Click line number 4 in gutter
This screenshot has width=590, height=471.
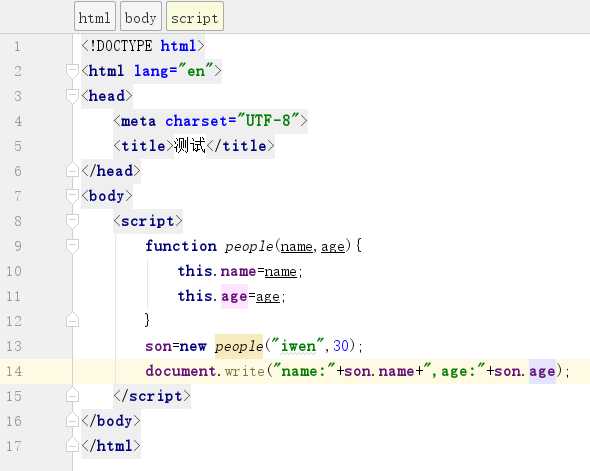[x=18, y=121]
